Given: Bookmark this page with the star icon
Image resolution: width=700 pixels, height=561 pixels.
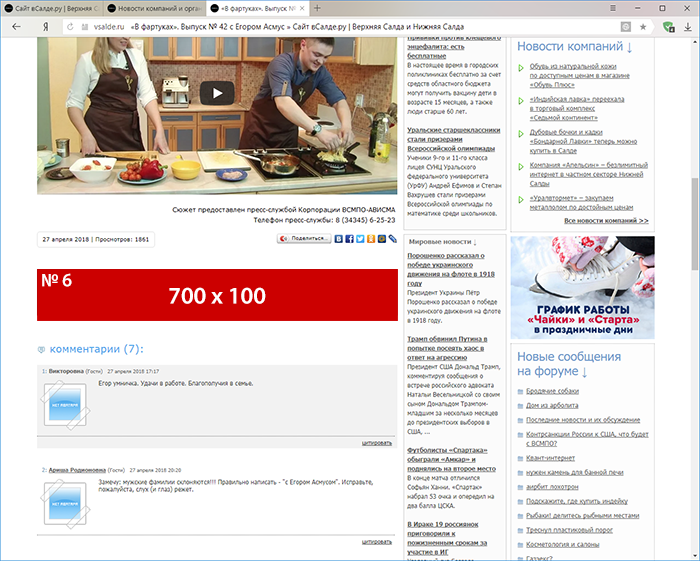Looking at the screenshot, I should point(643,27).
